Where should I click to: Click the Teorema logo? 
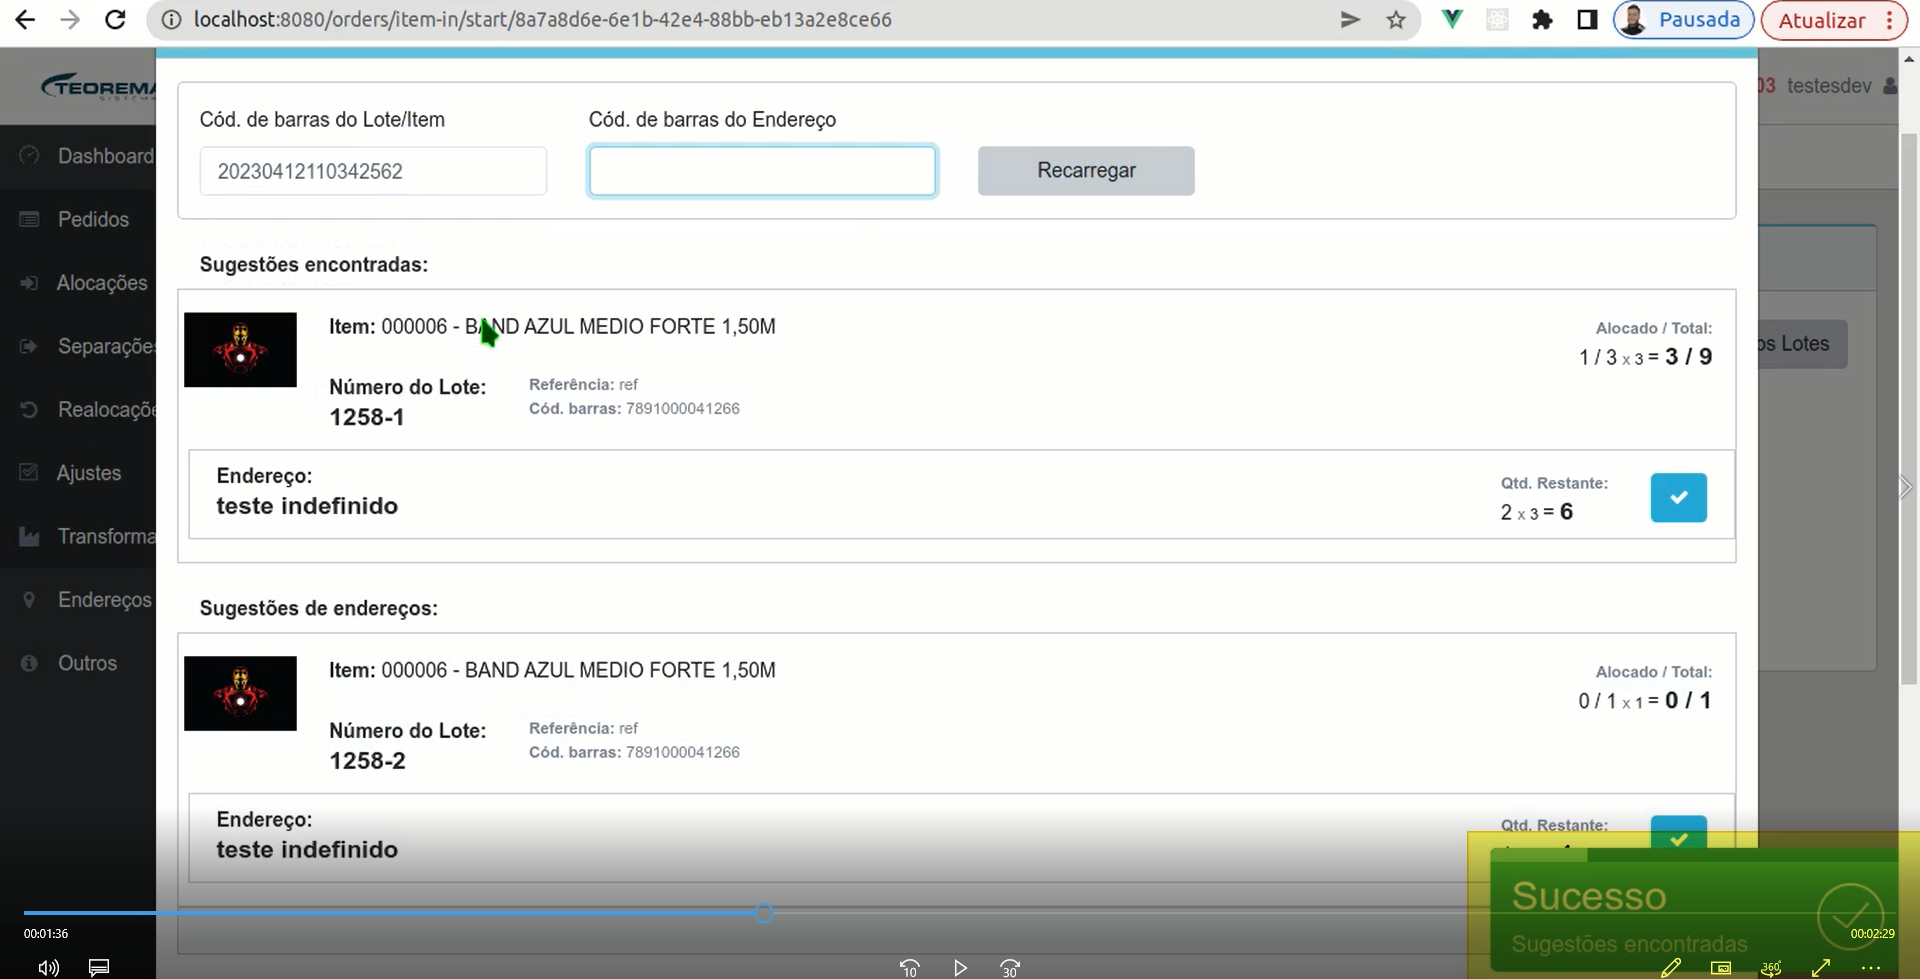98,87
